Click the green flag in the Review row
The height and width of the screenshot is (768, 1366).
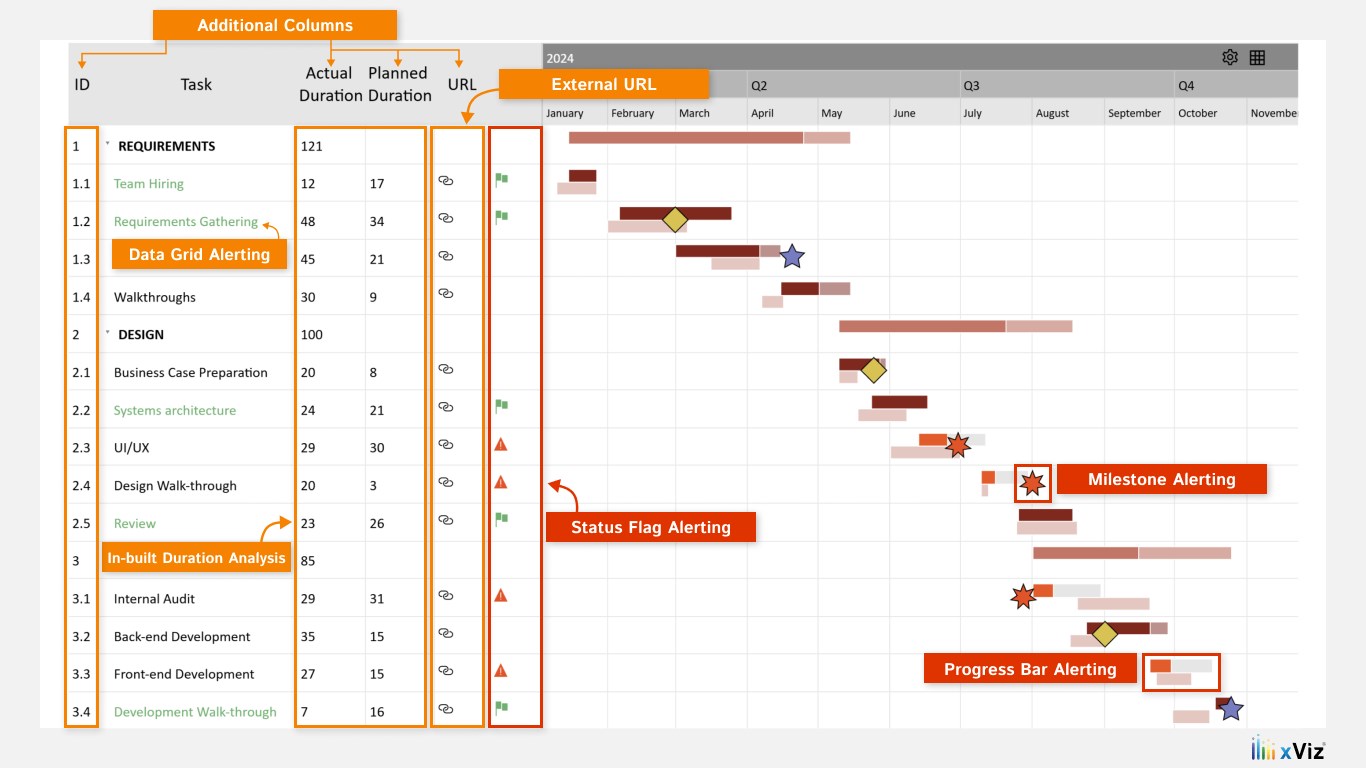[501, 519]
